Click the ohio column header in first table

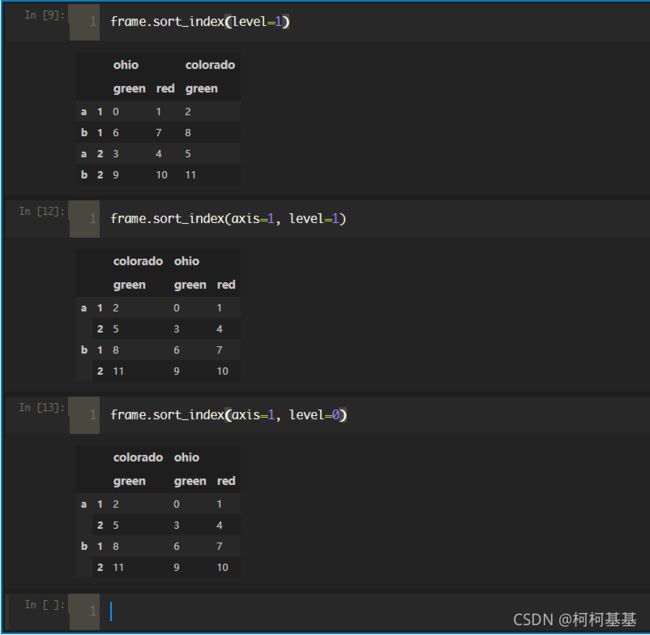tap(126, 65)
